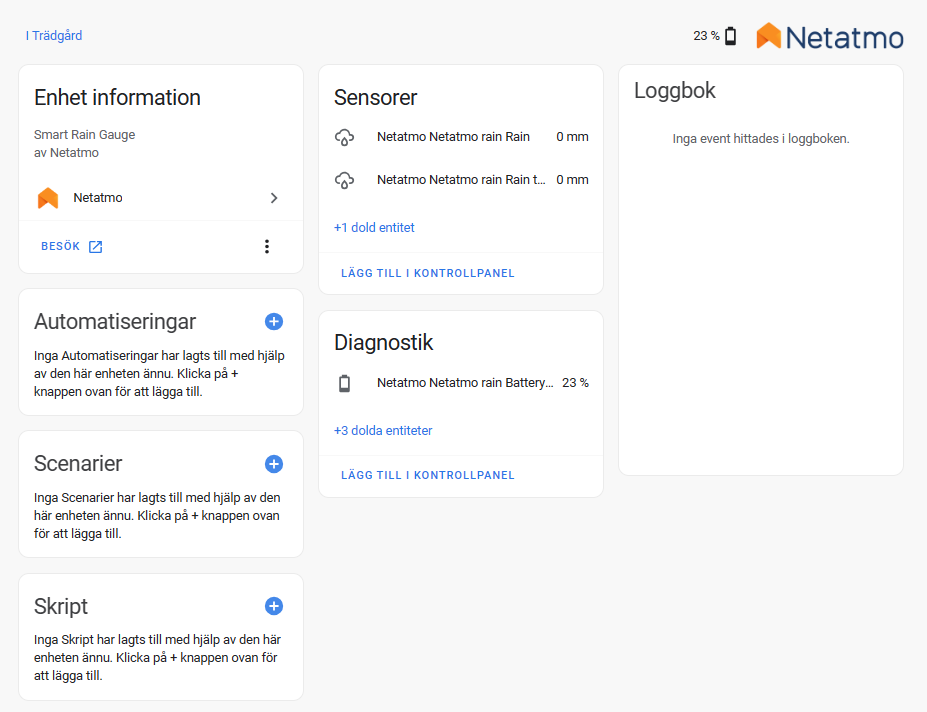Viewport: 927px width, 712px height.
Task: Click the battery icon in the header
Action: [731, 36]
